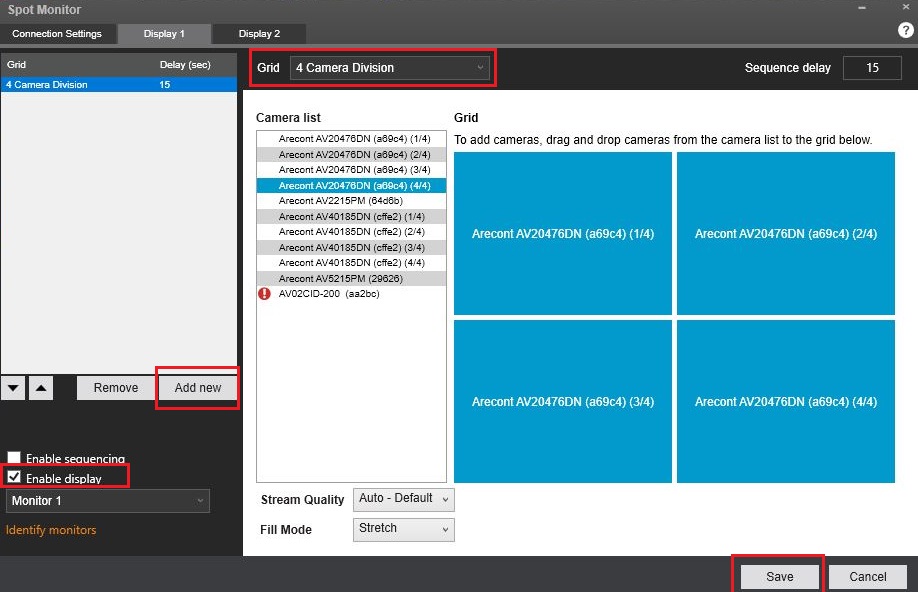The image size is (918, 592).
Task: Click the grid tile showing camera (4/4)
Action: tap(786, 402)
